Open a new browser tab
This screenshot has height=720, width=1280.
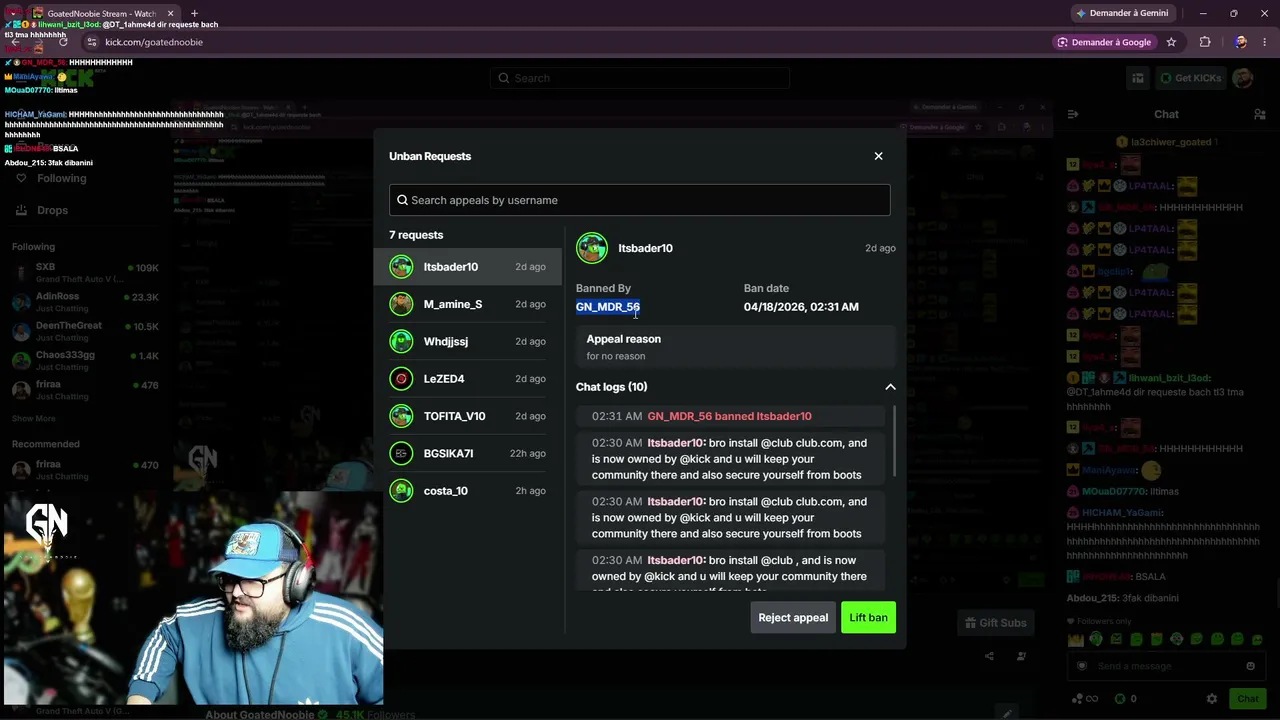point(194,14)
